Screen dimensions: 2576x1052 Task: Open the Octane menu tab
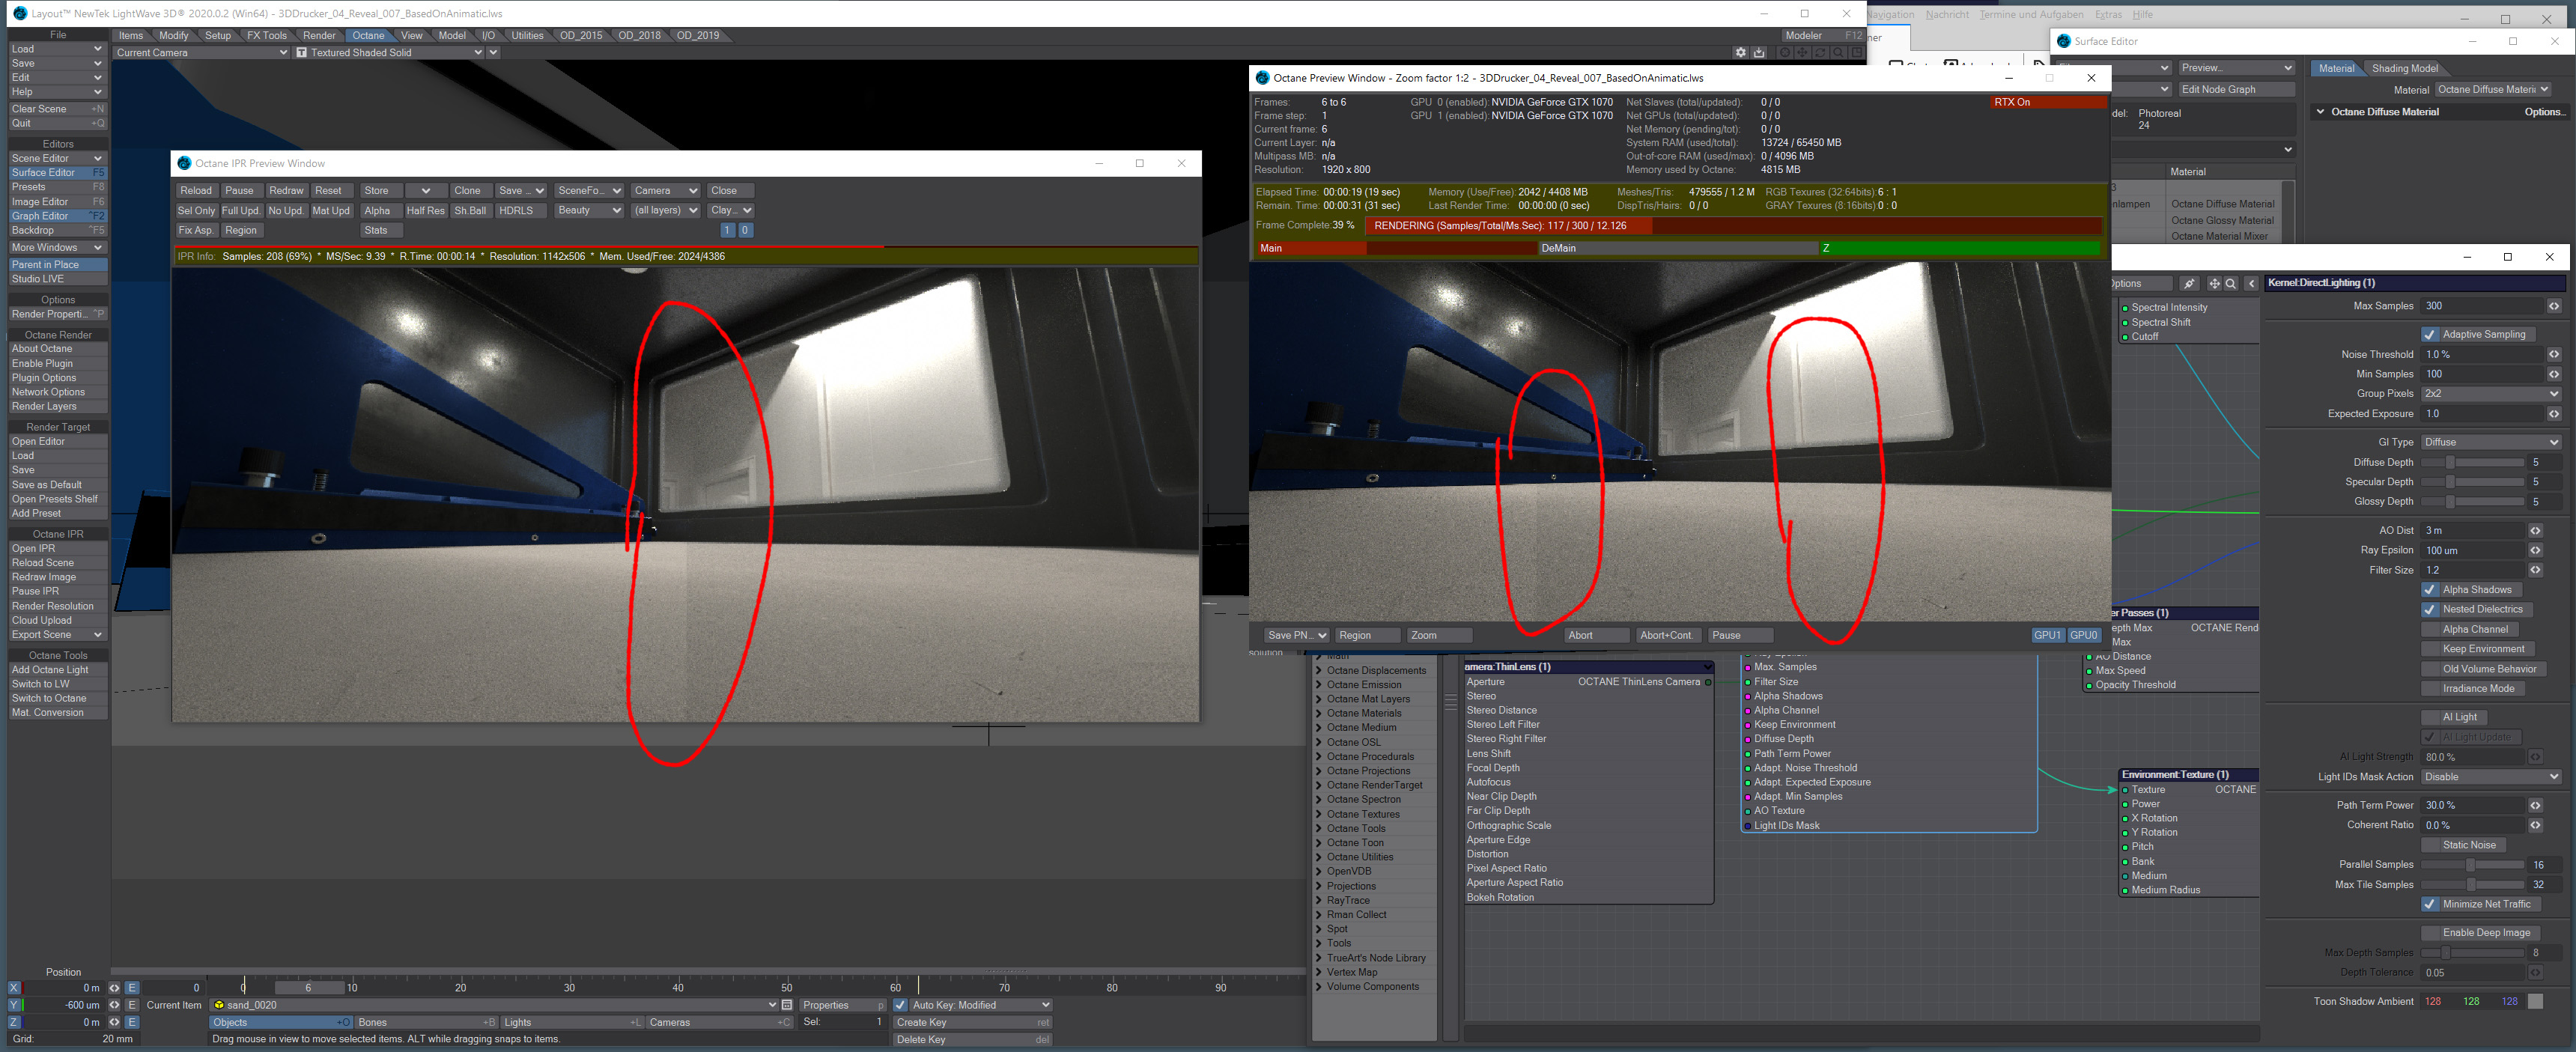coord(368,35)
